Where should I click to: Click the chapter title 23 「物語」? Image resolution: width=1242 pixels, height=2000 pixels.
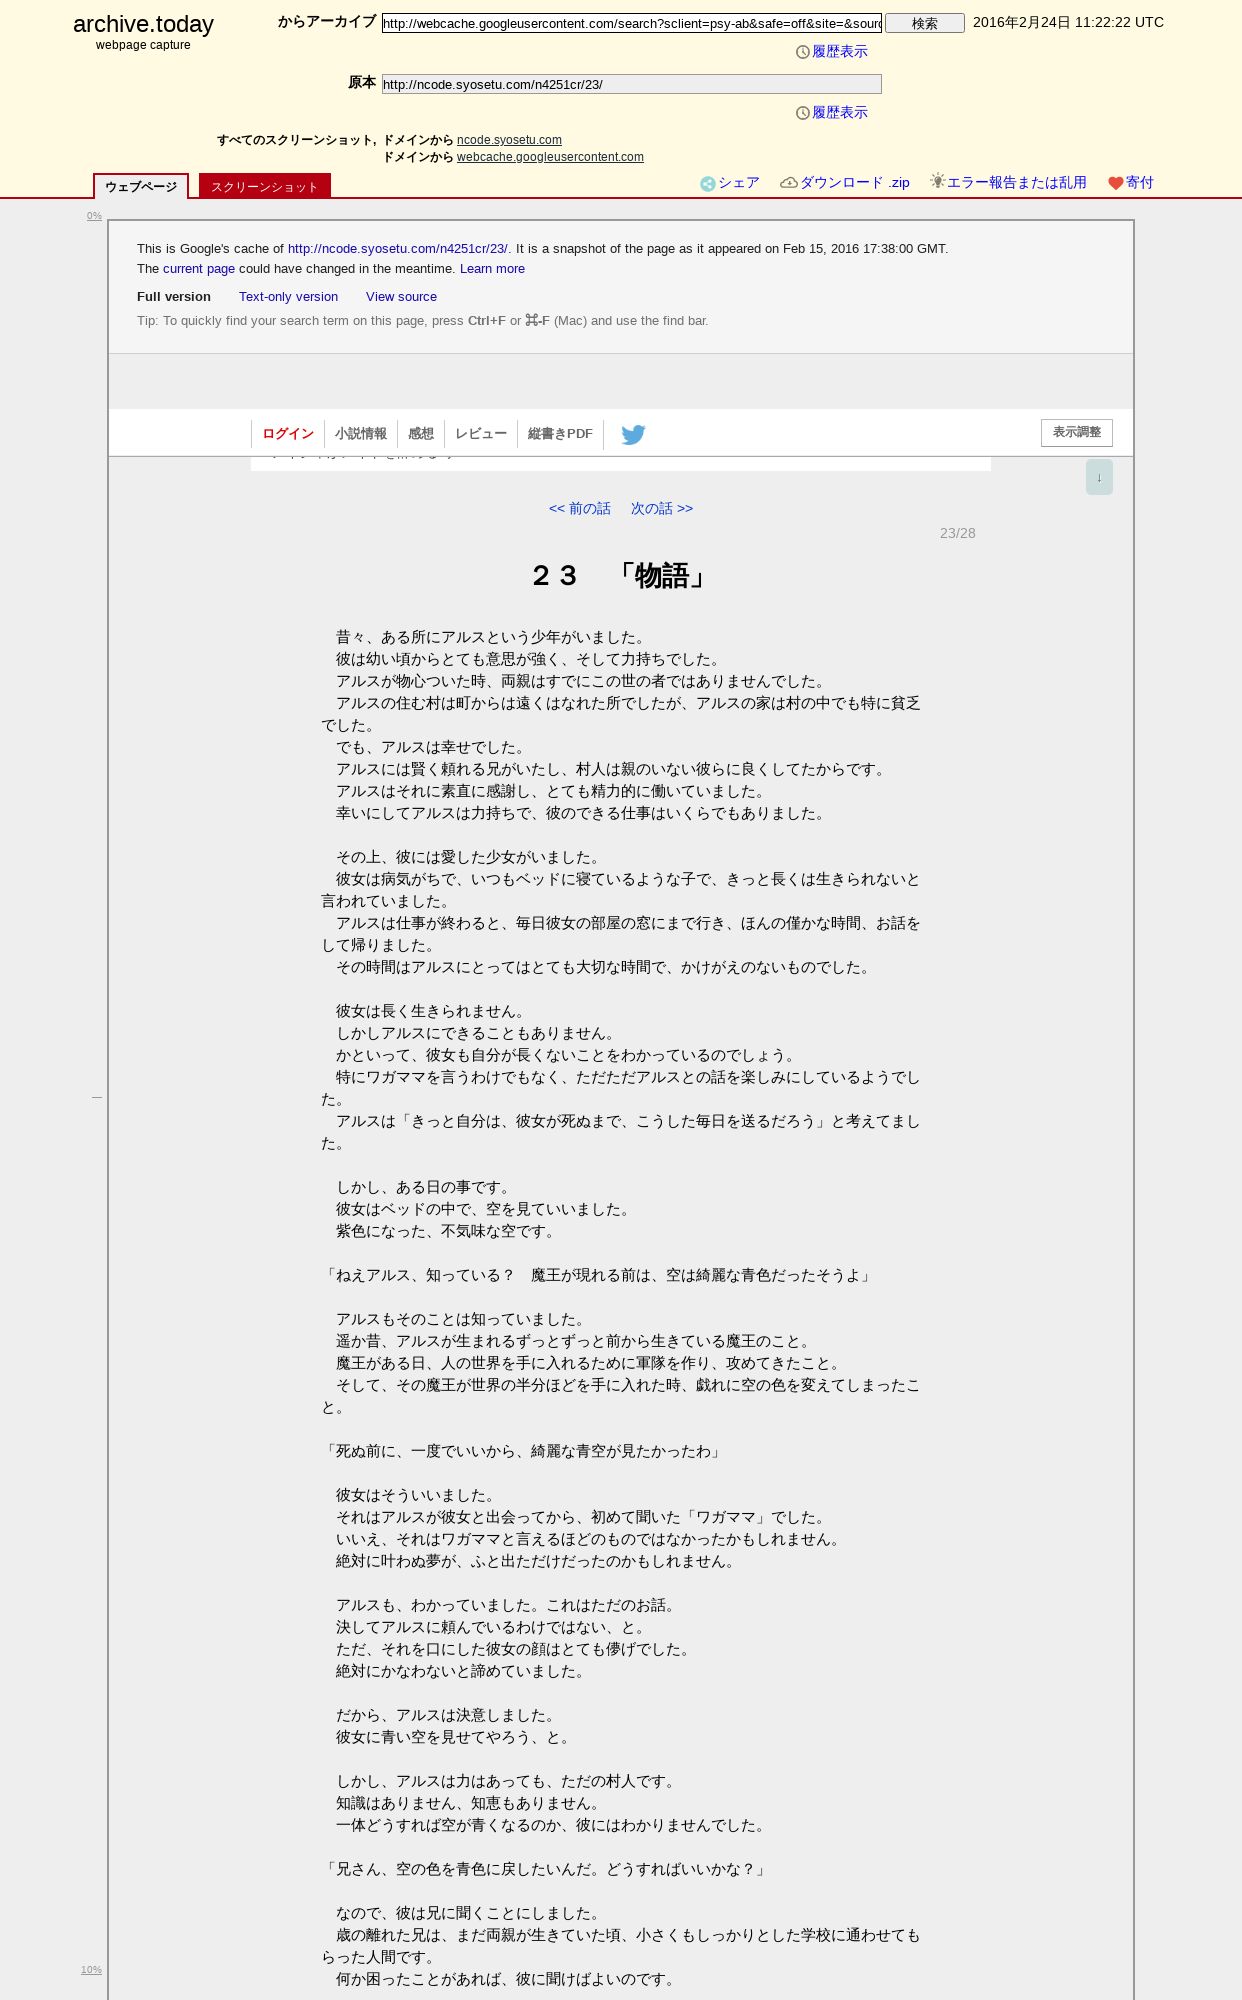tap(620, 576)
